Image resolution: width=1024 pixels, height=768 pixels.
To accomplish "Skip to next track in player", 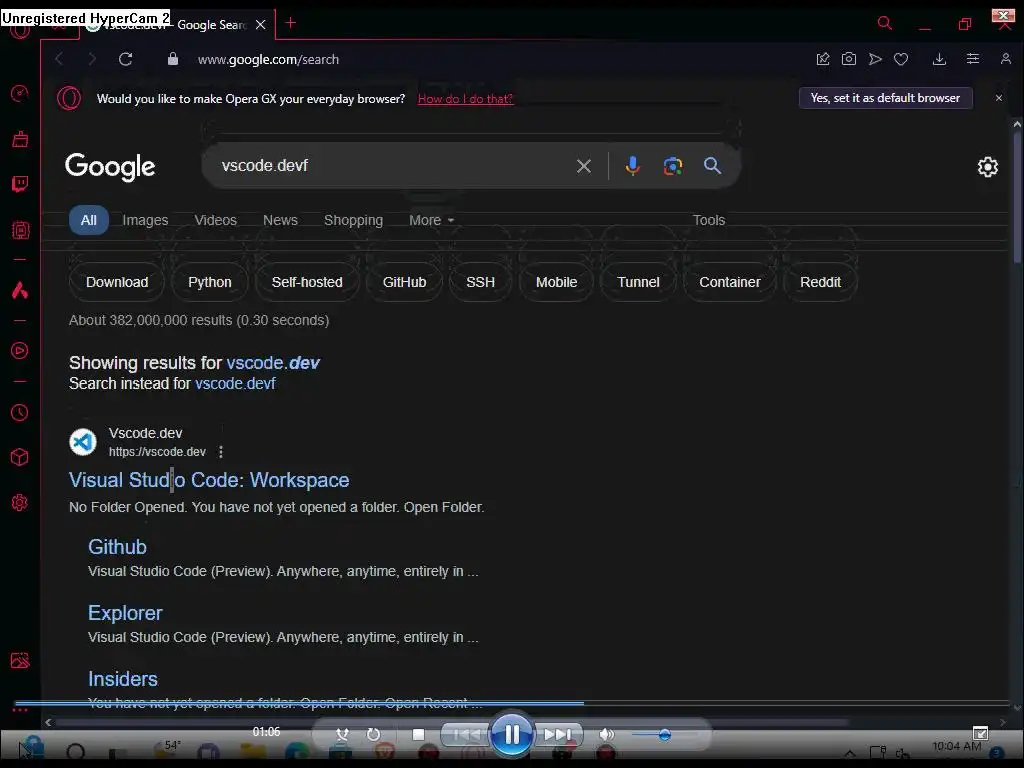I will [x=557, y=735].
